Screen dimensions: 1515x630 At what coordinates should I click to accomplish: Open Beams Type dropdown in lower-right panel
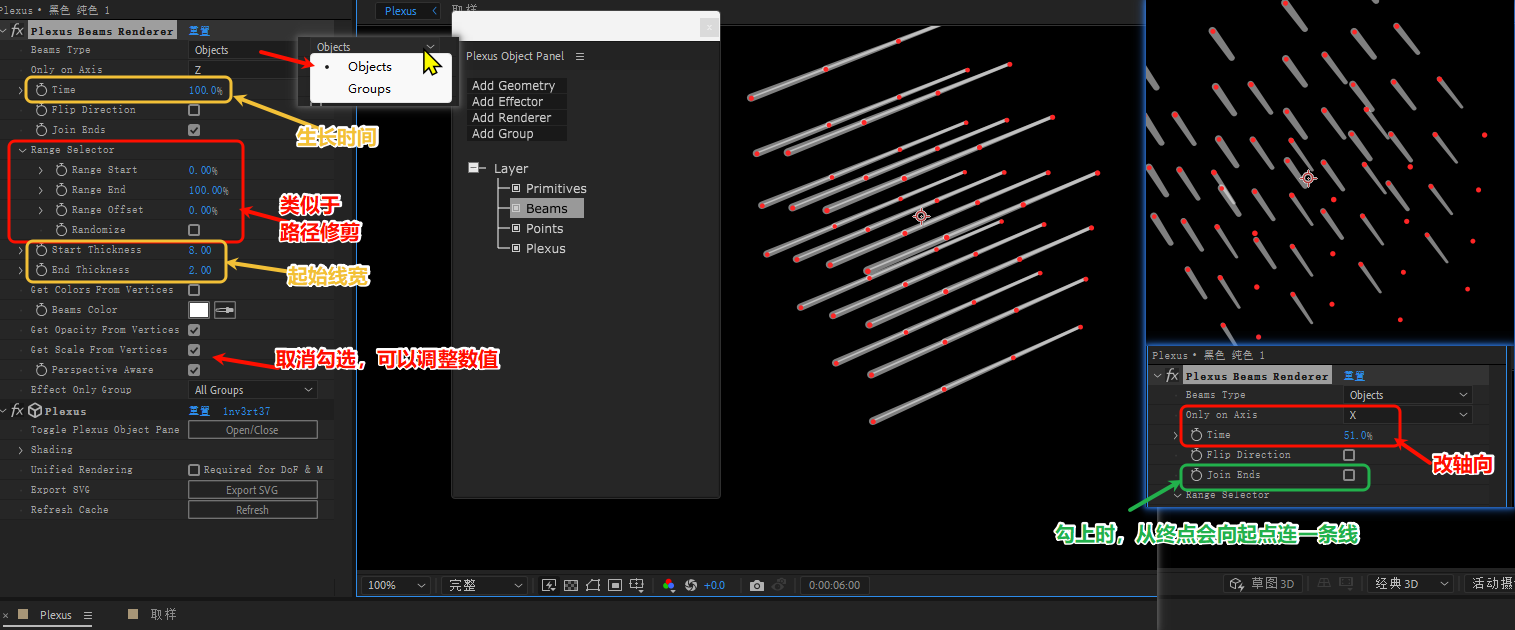[1408, 395]
